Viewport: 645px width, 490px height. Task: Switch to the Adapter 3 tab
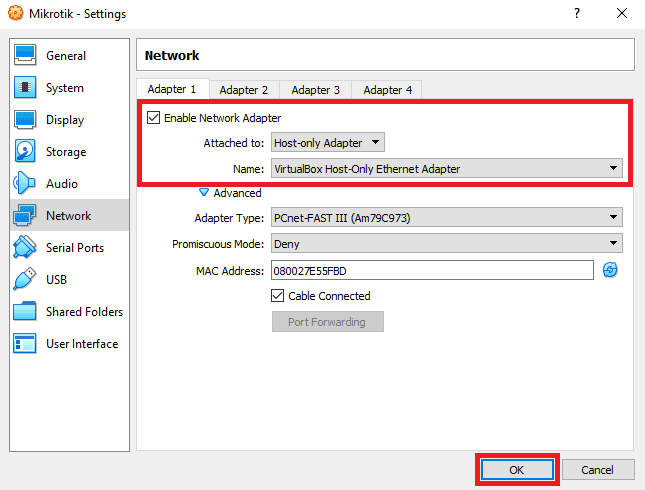pyautogui.click(x=316, y=90)
